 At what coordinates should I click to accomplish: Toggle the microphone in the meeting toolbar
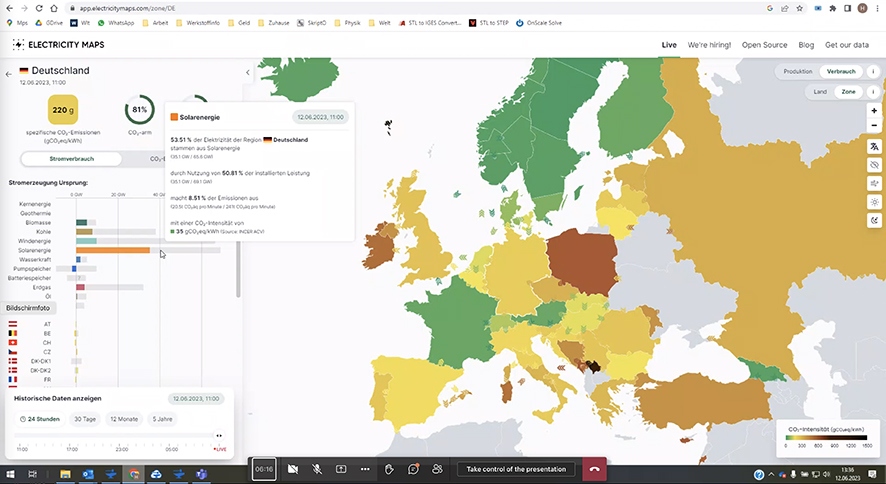[317, 469]
